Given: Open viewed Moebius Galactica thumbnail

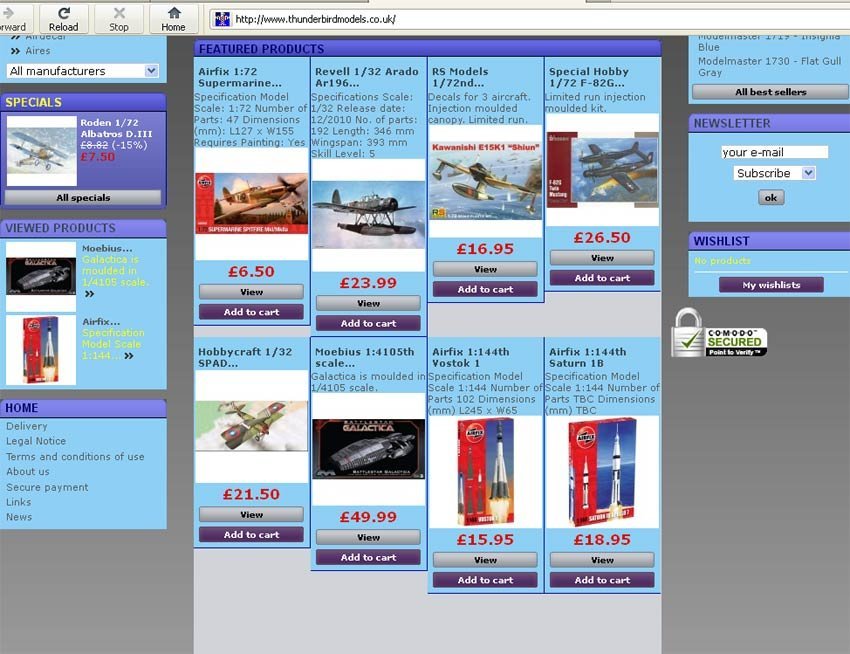Looking at the screenshot, I should tap(41, 277).
